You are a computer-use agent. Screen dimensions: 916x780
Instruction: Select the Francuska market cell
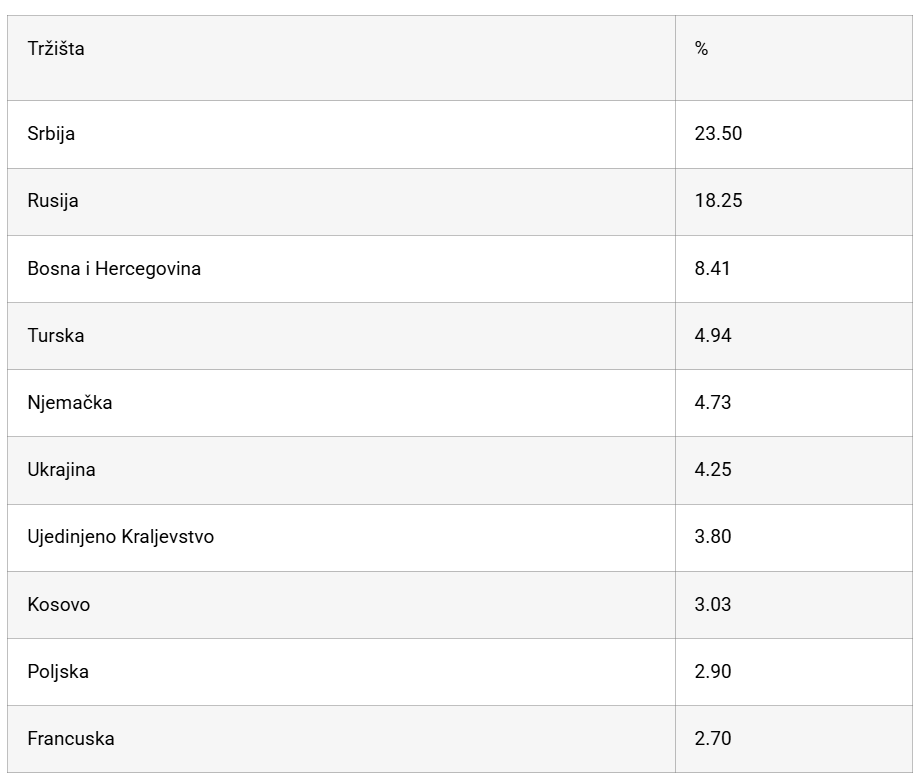tap(341, 739)
